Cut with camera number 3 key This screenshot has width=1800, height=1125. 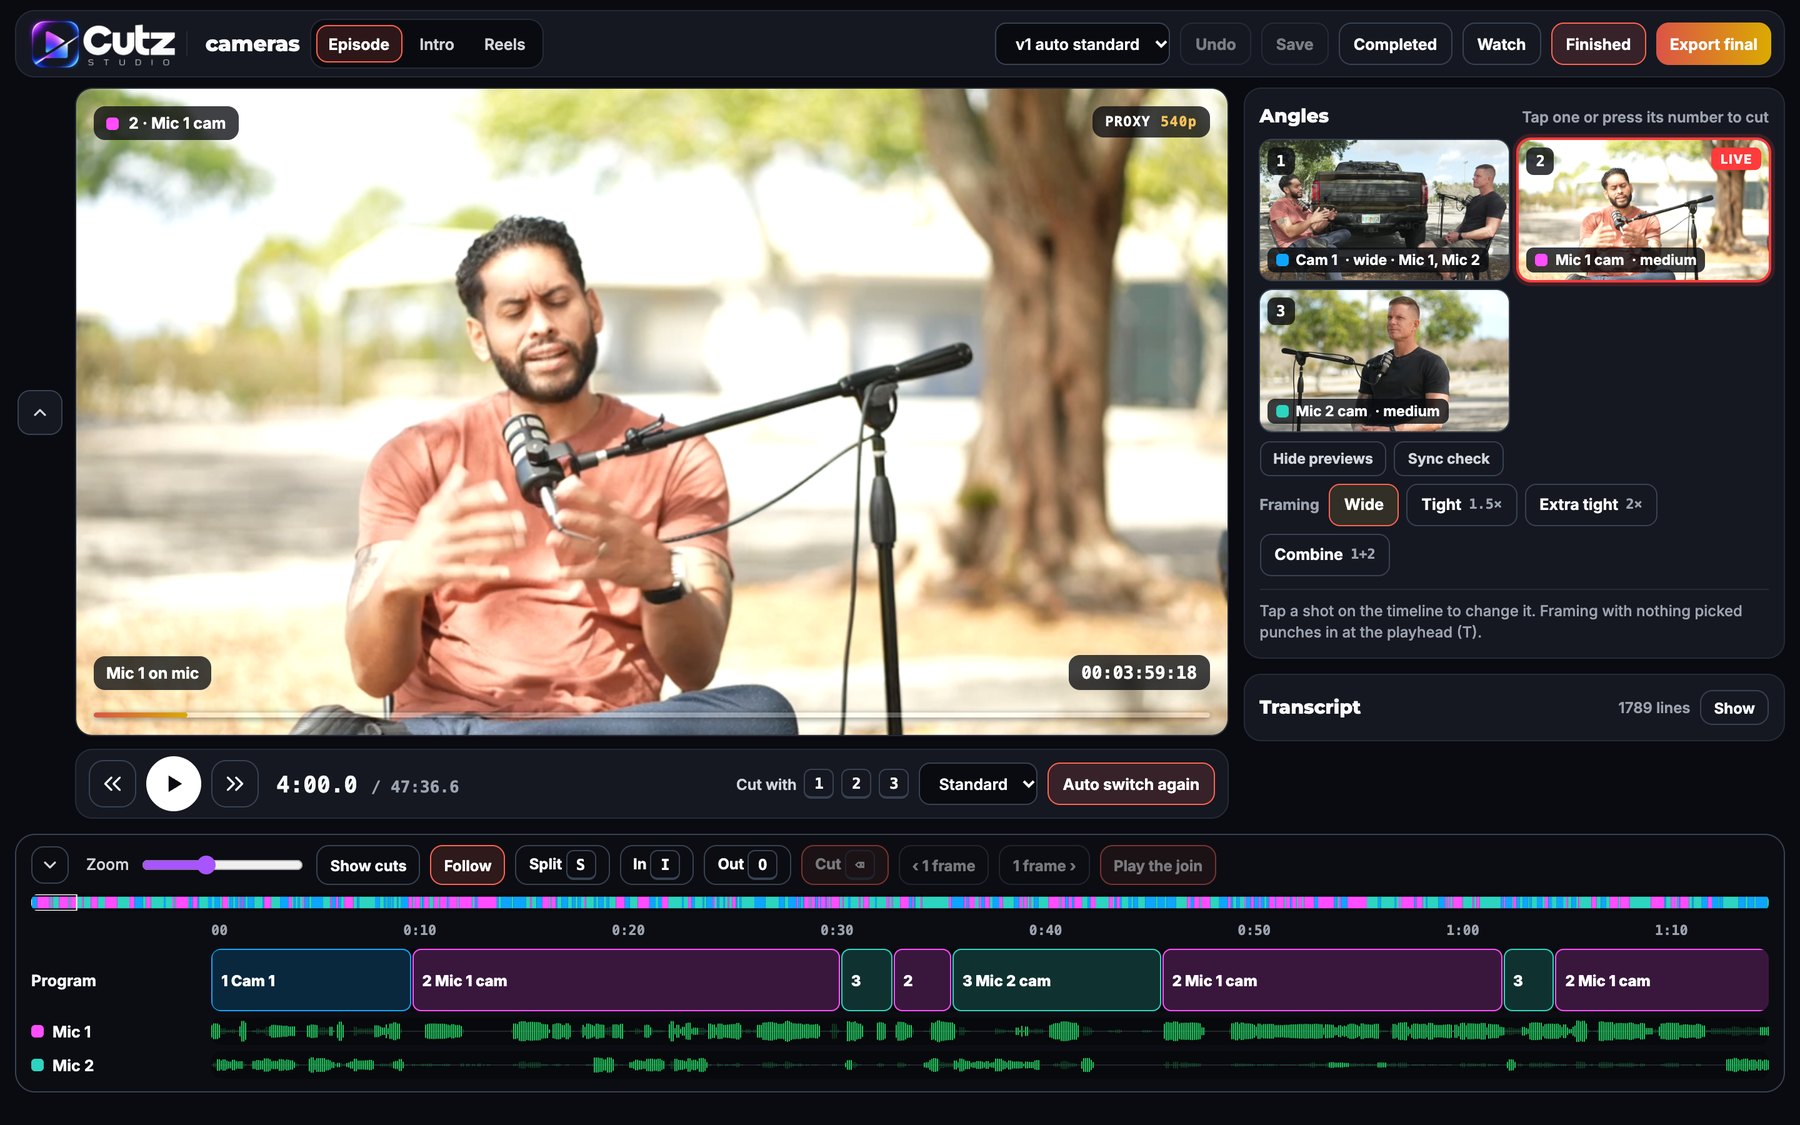click(x=894, y=784)
